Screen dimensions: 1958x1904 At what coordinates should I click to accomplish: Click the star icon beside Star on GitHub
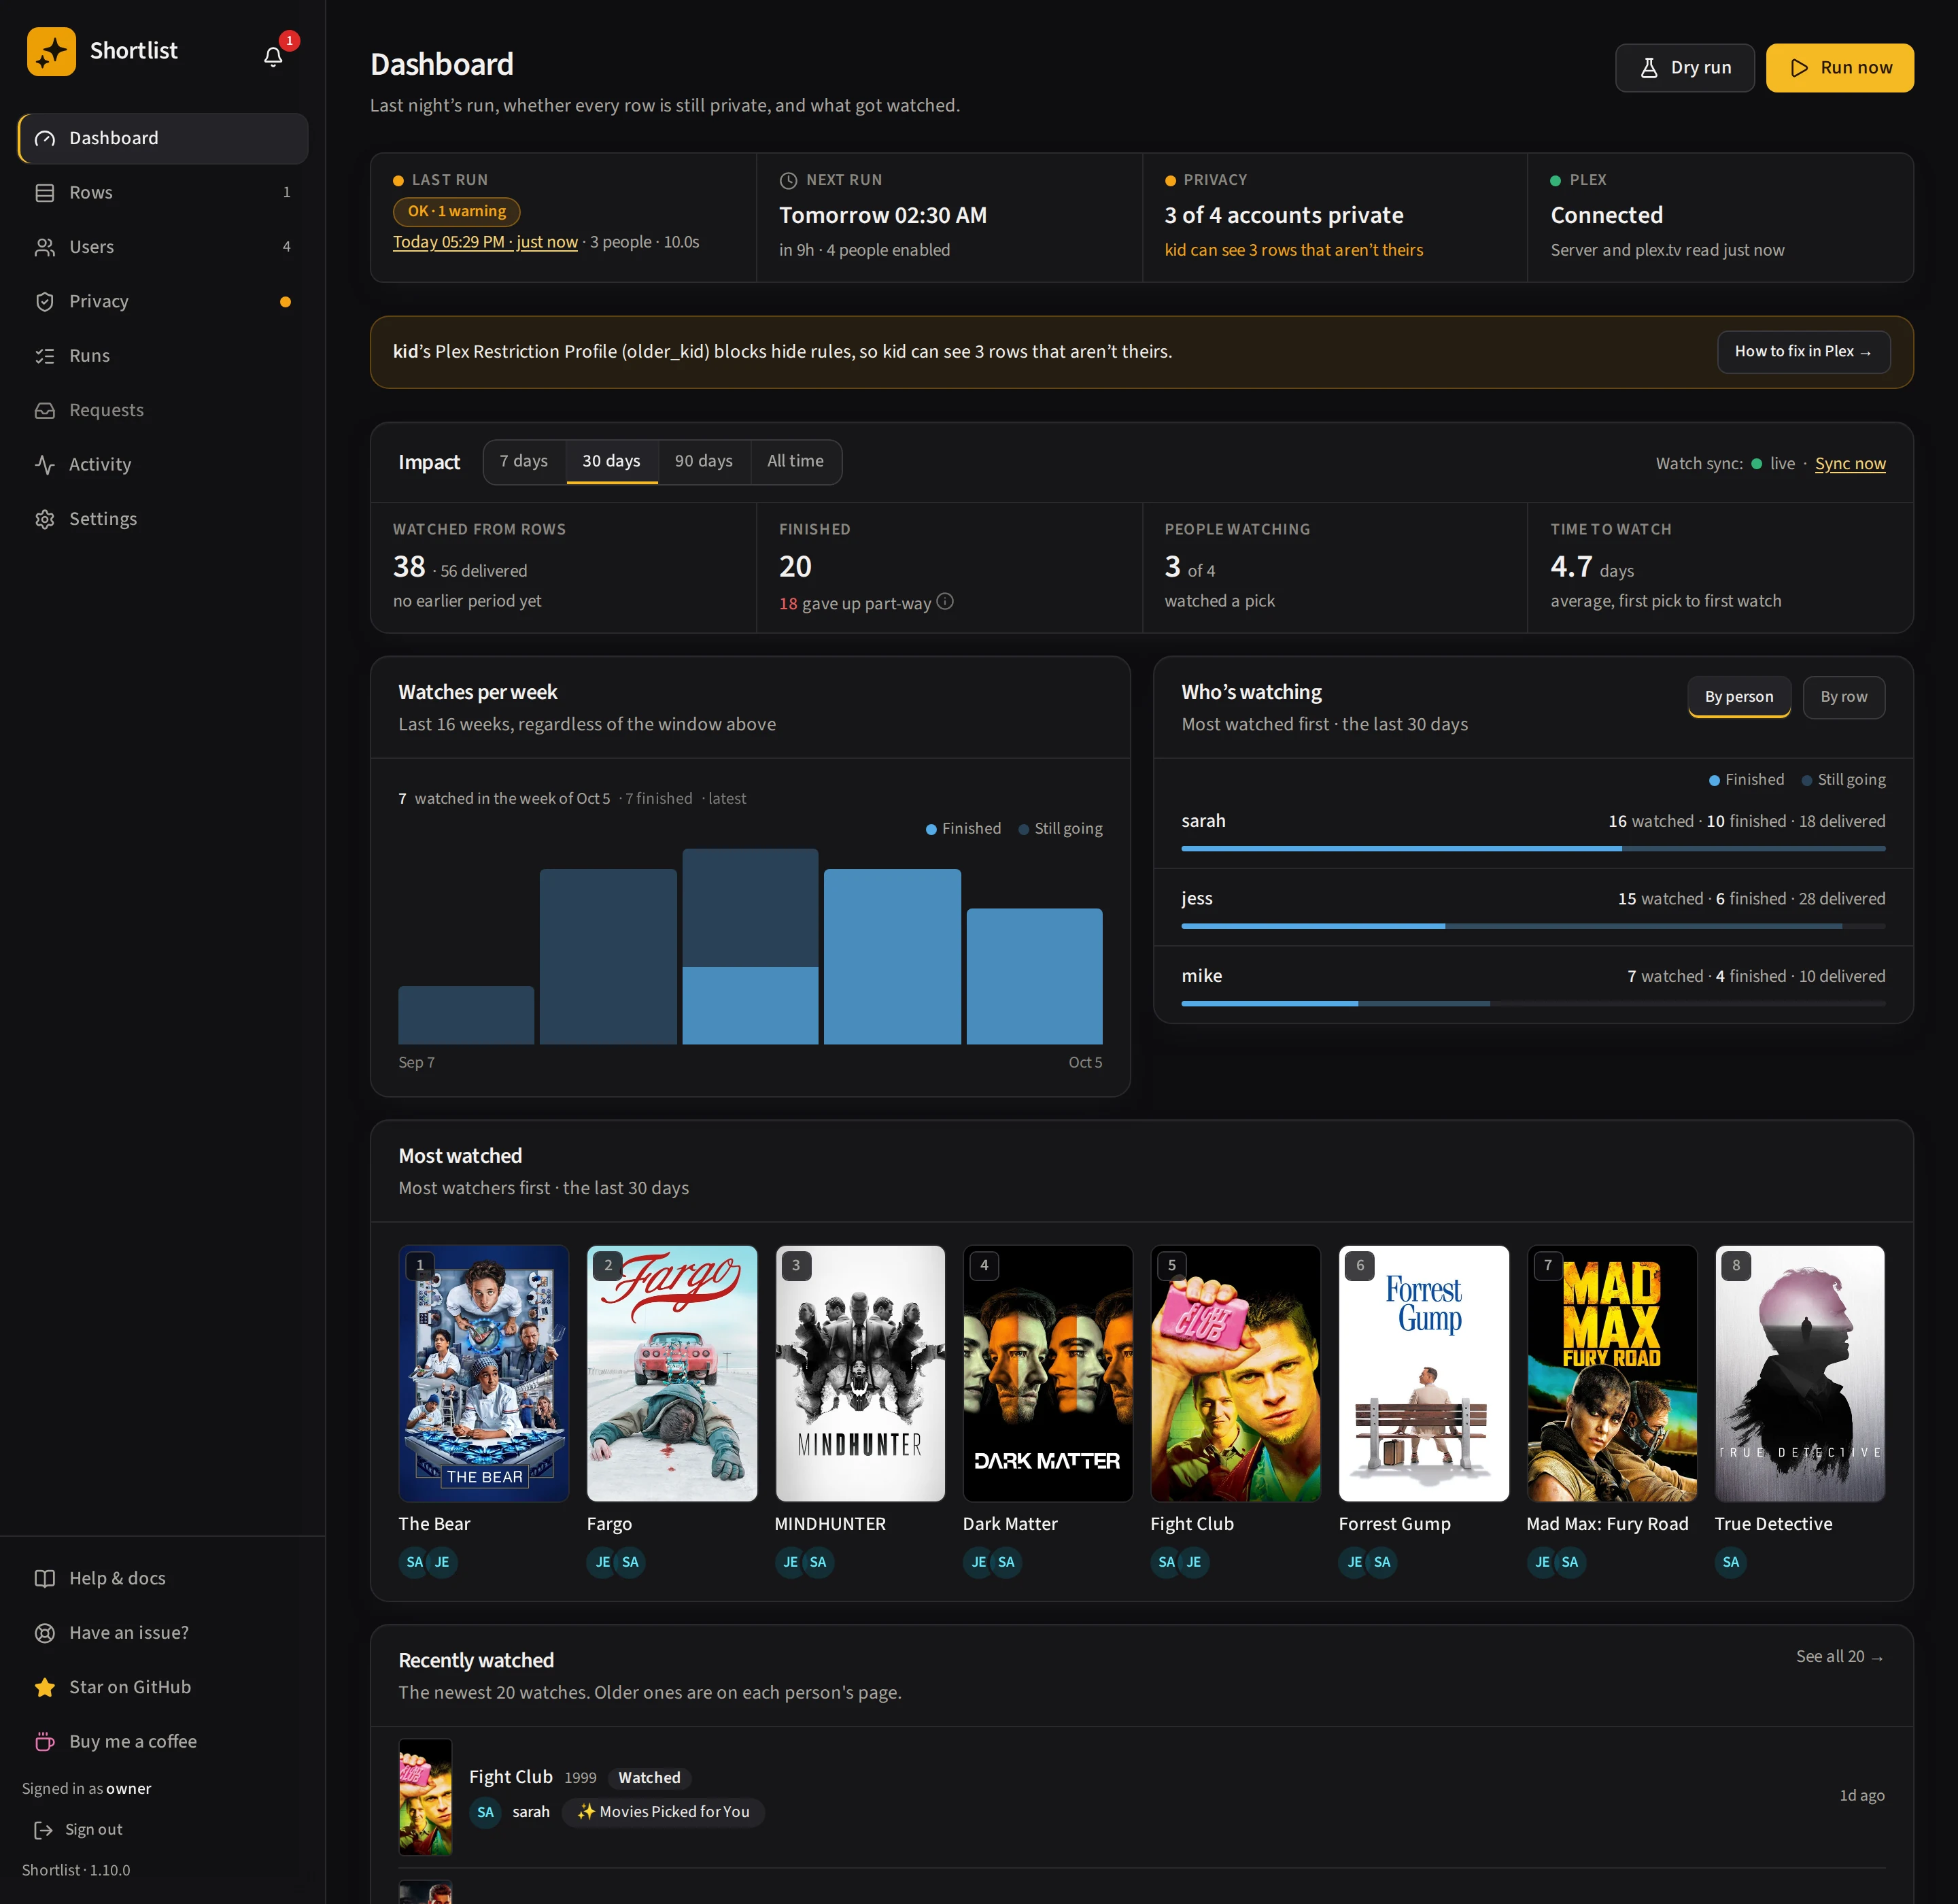point(45,1687)
